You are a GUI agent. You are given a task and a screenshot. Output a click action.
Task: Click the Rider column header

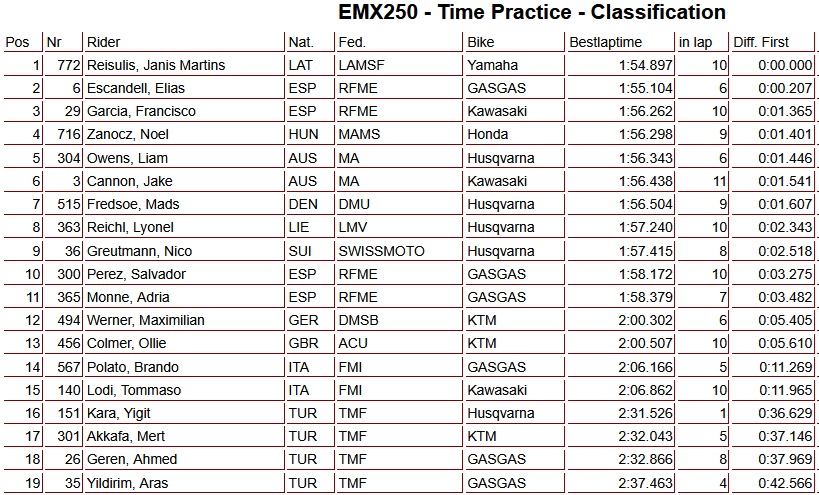point(104,43)
